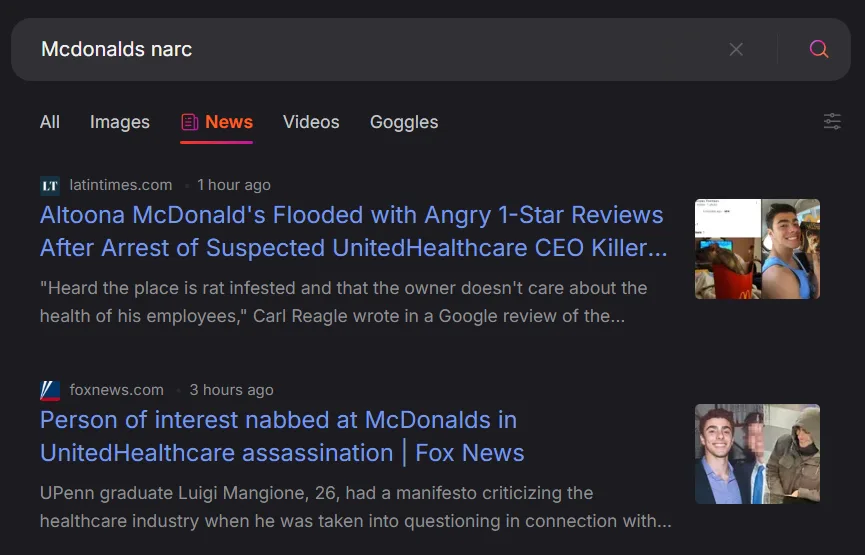Click the UPenn graduate snippet text

coord(356,507)
